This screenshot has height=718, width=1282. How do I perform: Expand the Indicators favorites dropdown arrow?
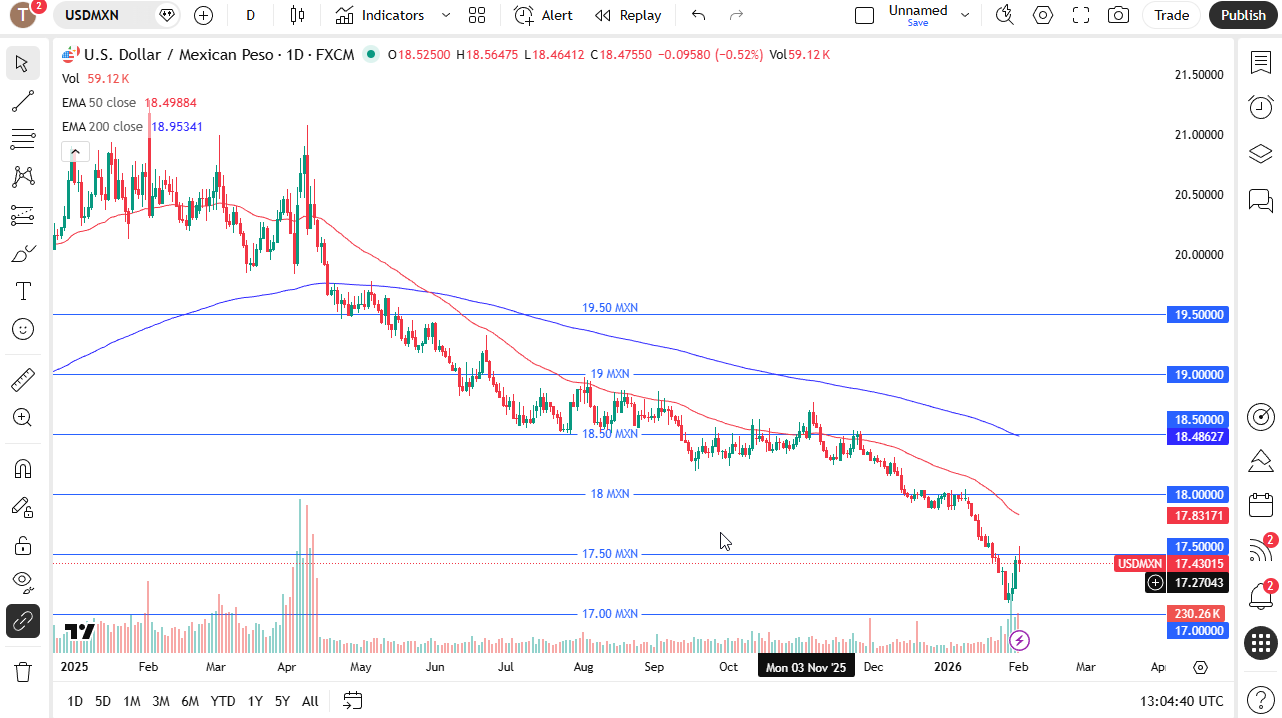(446, 15)
